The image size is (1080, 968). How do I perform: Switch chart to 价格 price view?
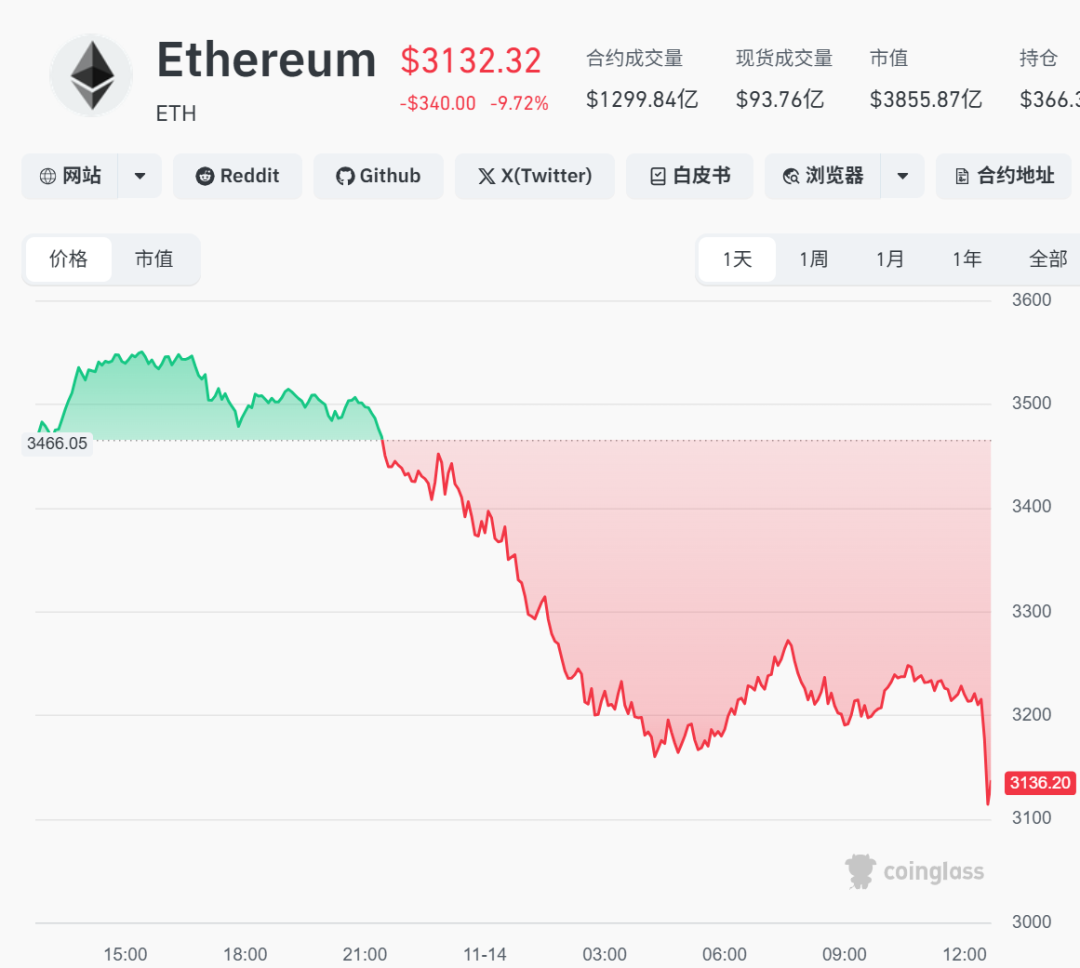(69, 260)
